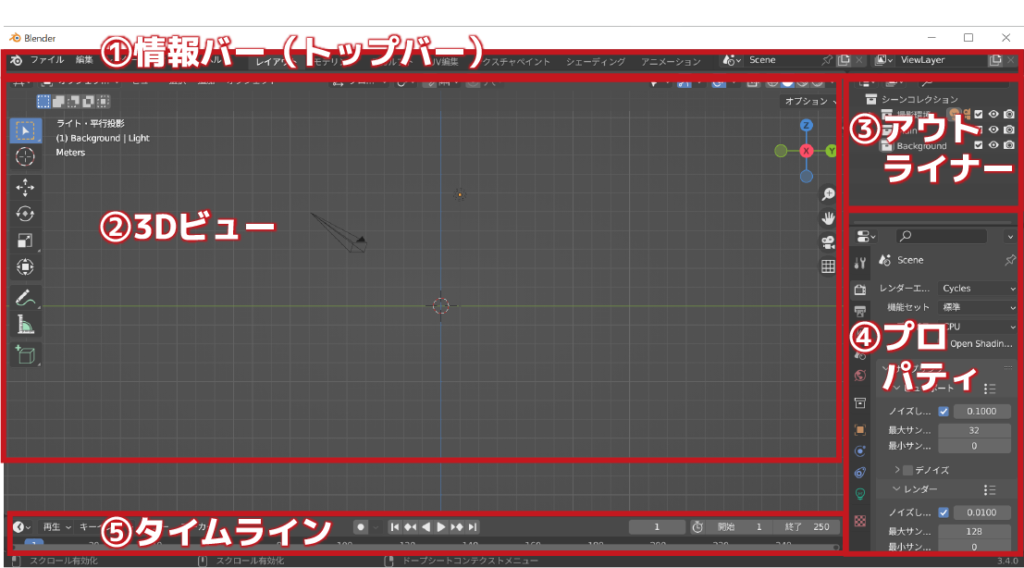Select the Scale tool
This screenshot has height=568, width=1024.
pos(26,240)
